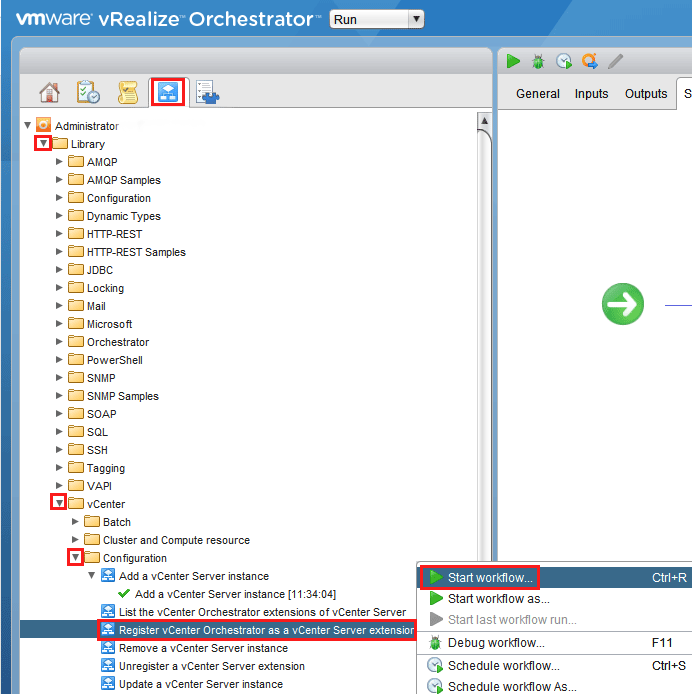This screenshot has height=694, width=692.
Task: Open the Run mode dropdown
Action: coord(376,19)
